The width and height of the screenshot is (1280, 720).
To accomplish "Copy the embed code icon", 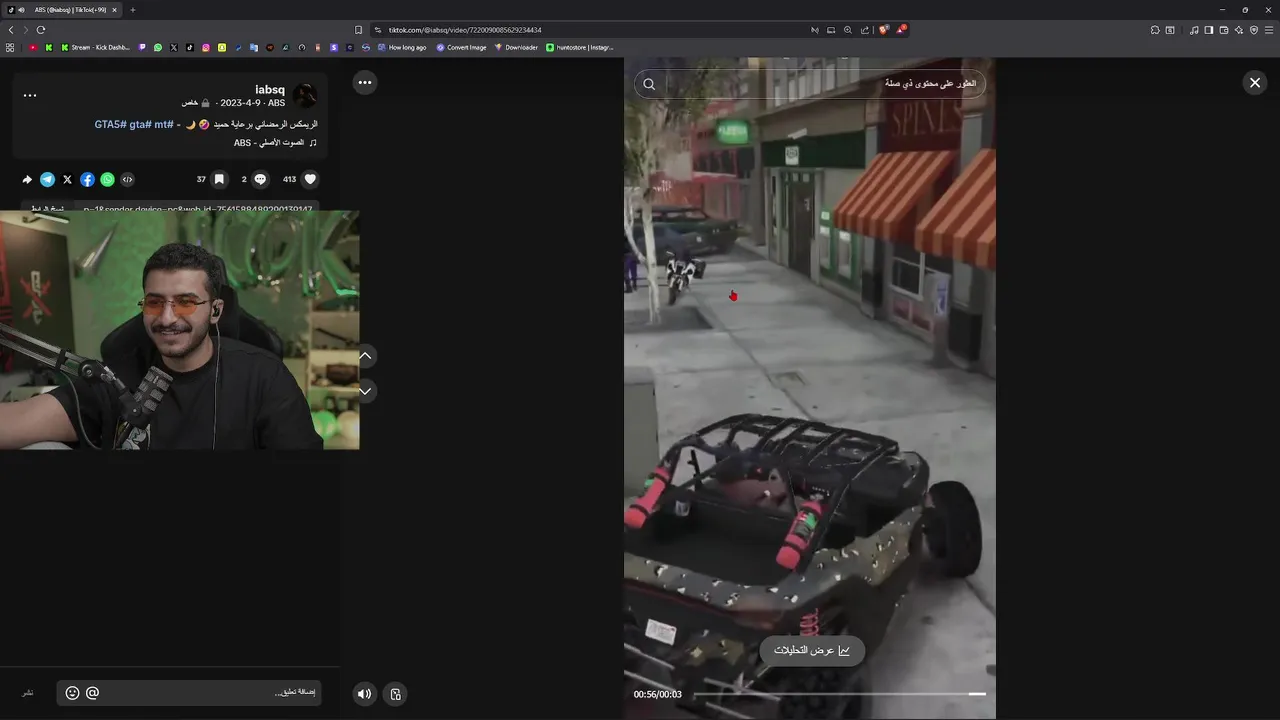I will coord(127,179).
